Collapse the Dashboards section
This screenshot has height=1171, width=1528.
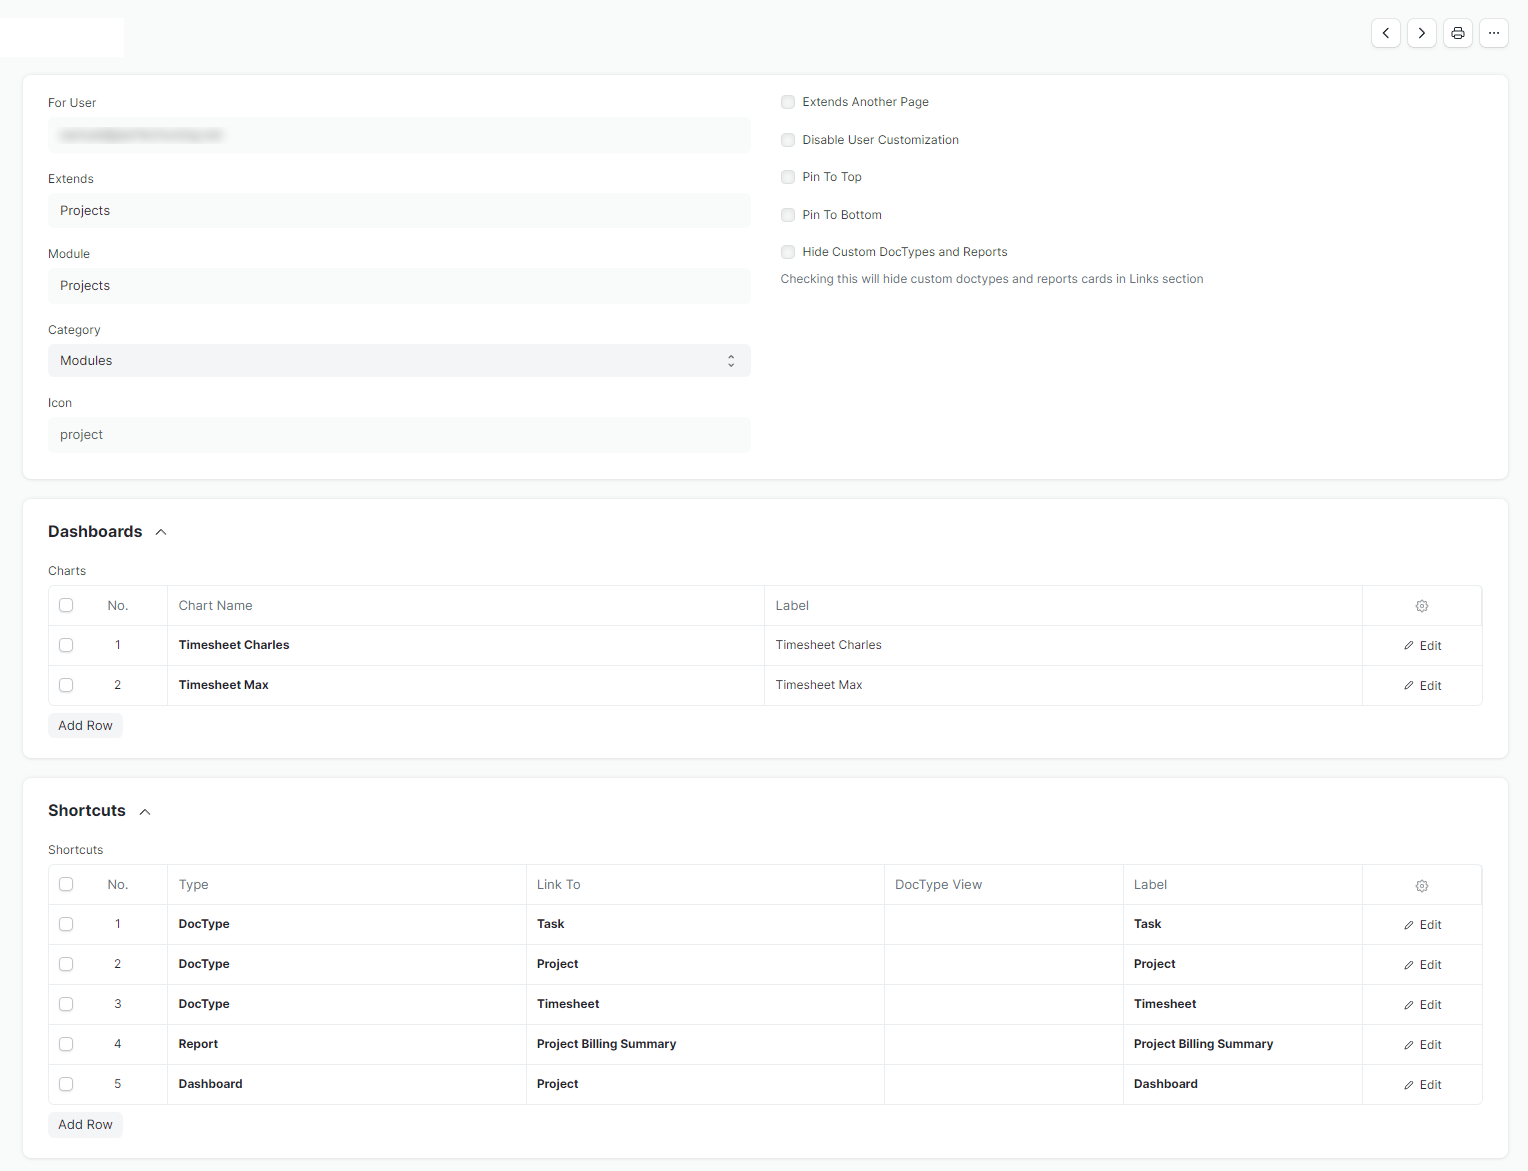coord(160,531)
